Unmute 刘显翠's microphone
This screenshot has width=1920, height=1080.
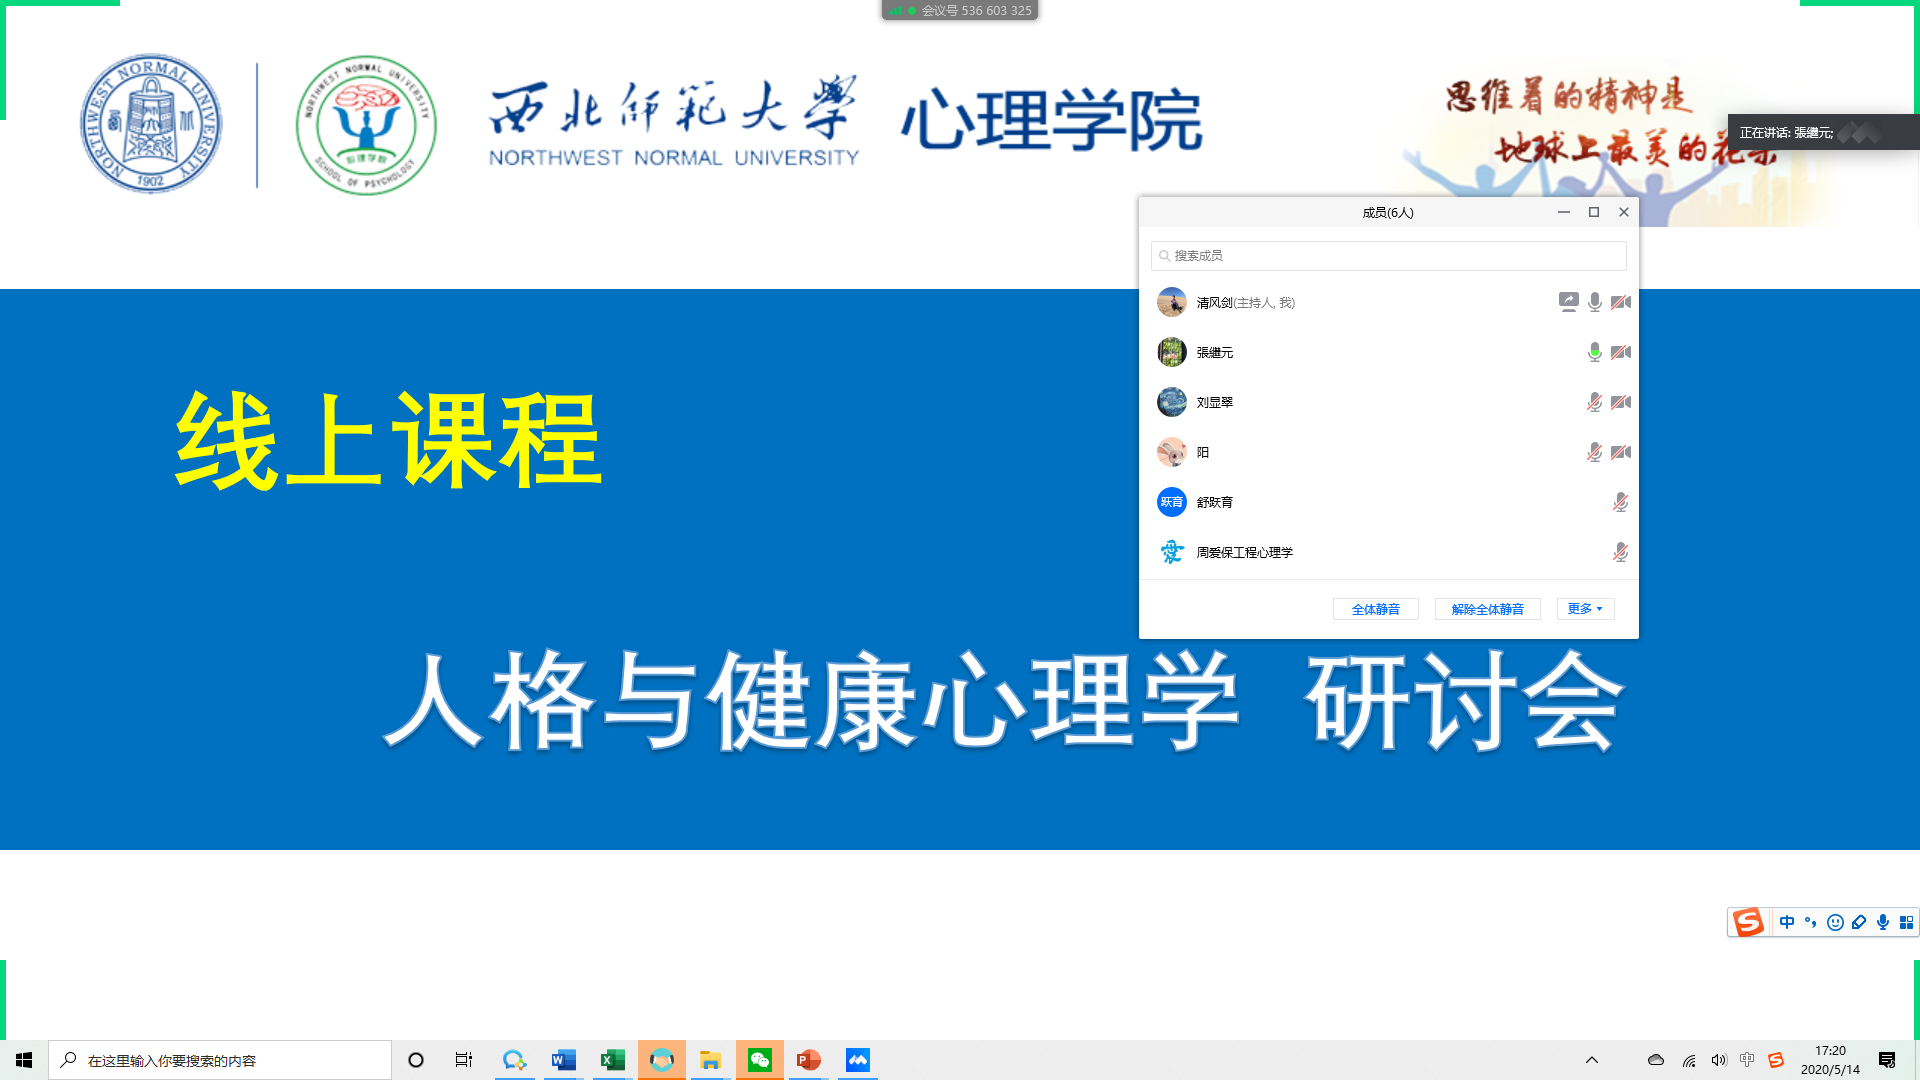click(1595, 402)
